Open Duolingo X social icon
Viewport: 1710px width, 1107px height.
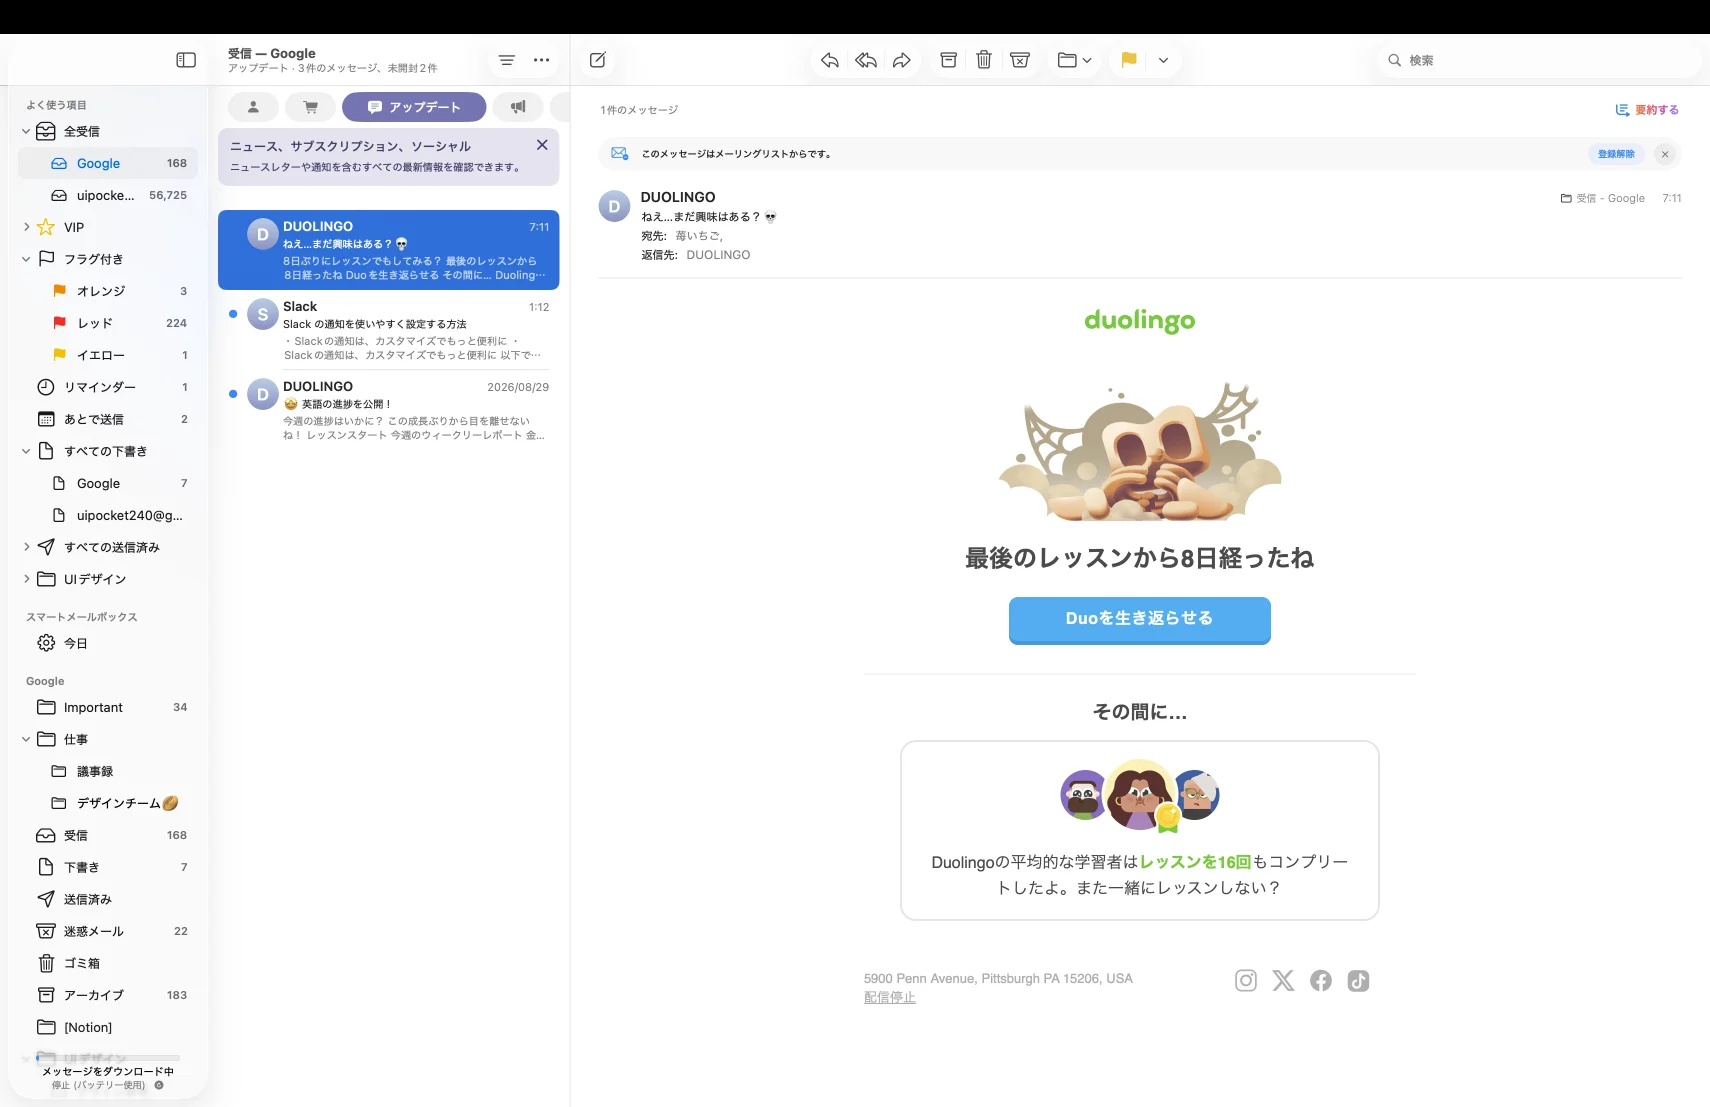pos(1283,981)
